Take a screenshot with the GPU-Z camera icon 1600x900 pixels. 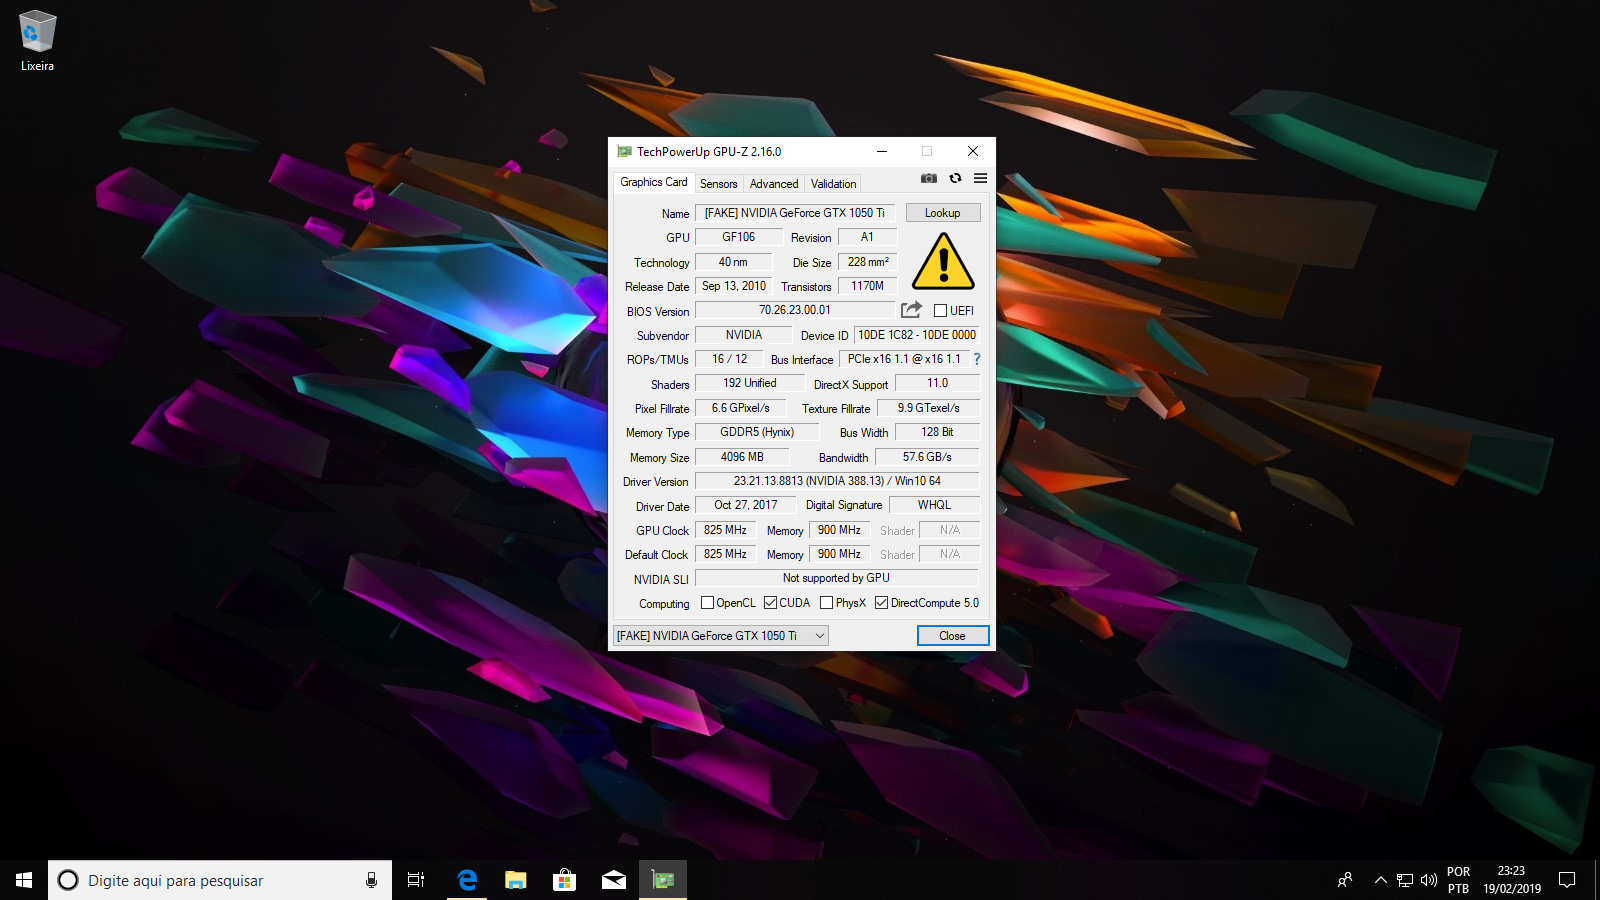929,178
